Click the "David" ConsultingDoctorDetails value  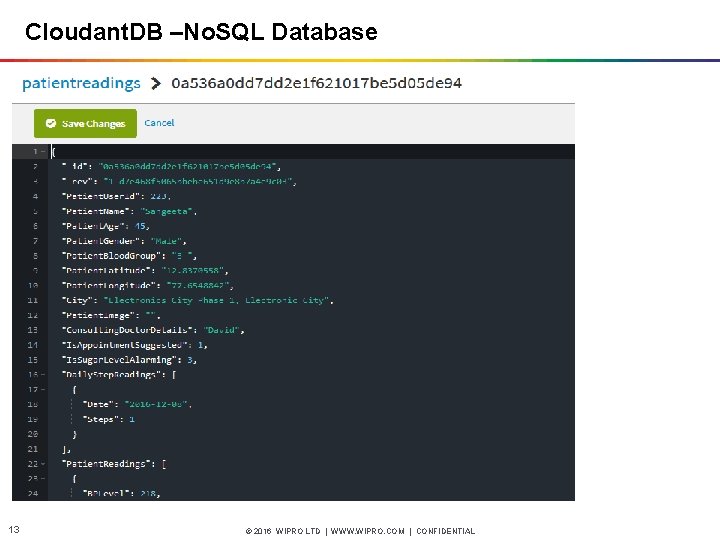(221, 330)
